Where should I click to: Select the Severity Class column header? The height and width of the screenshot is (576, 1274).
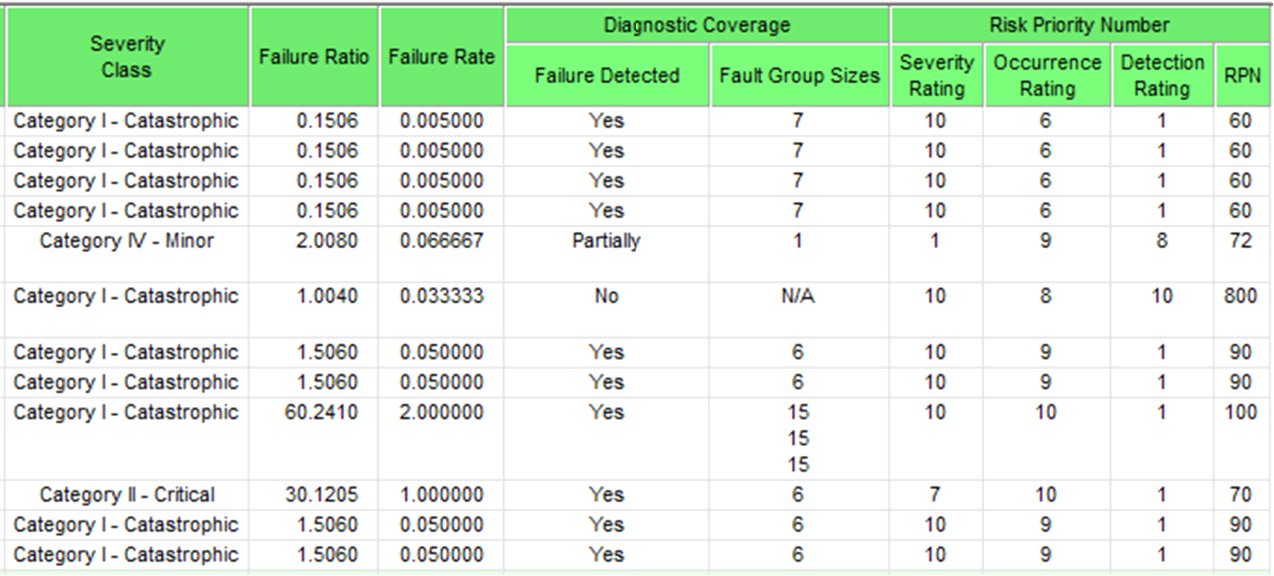pos(127,57)
